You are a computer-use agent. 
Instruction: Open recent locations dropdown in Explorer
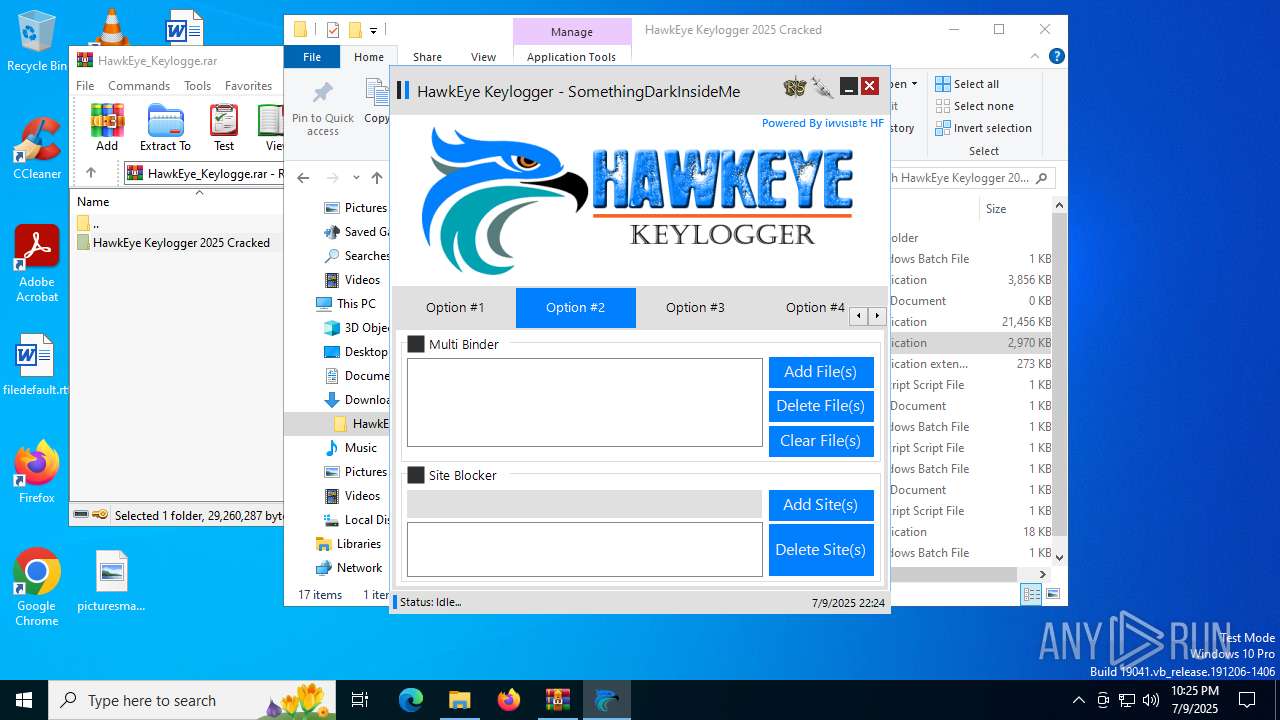pos(356,178)
